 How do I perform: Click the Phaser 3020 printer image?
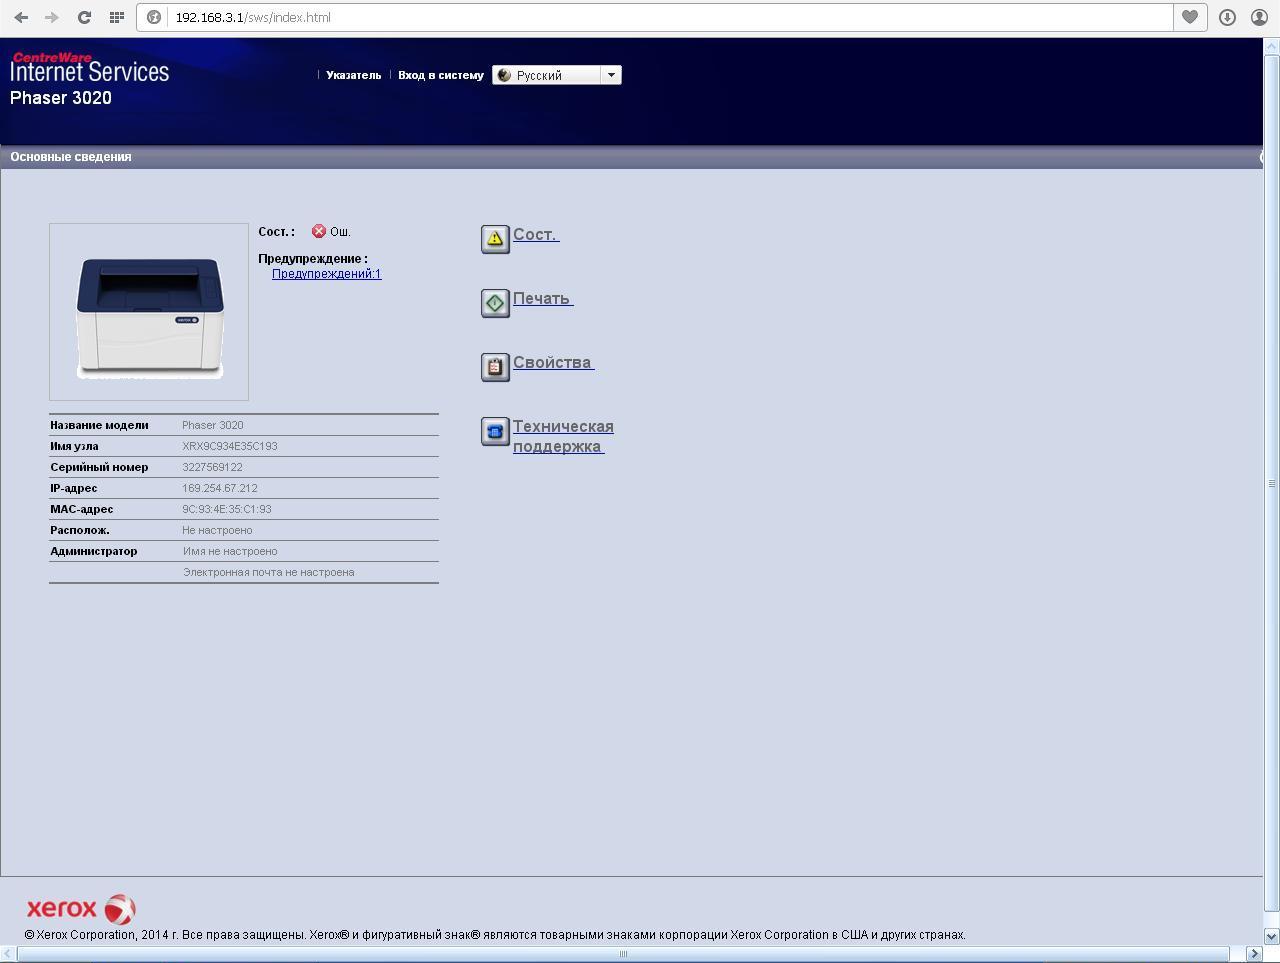coord(149,312)
